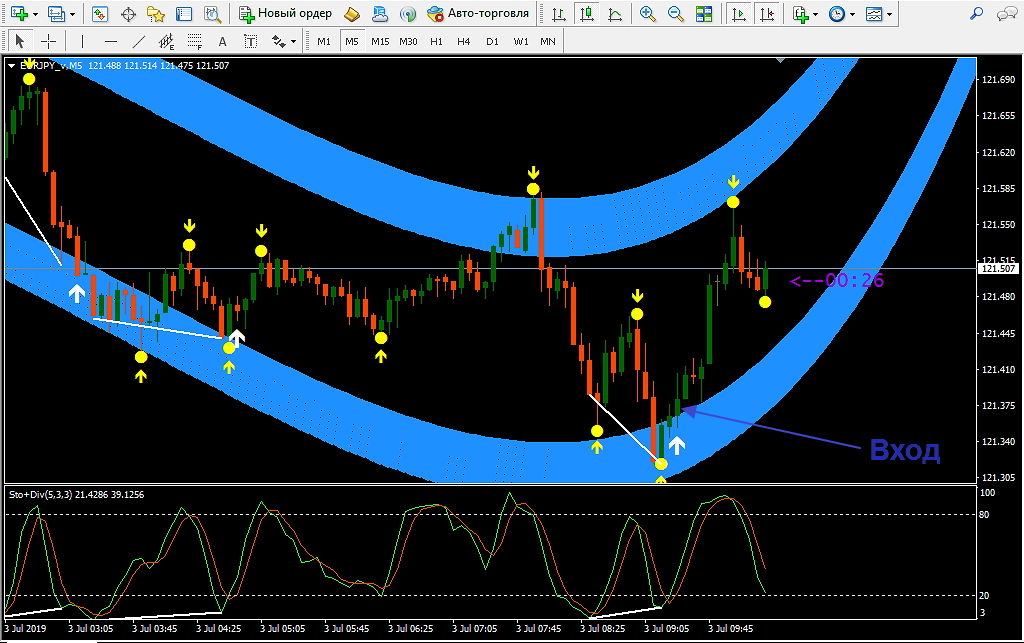The image size is (1024, 643).
Task: Open the search magnifier
Action: pos(976,14)
